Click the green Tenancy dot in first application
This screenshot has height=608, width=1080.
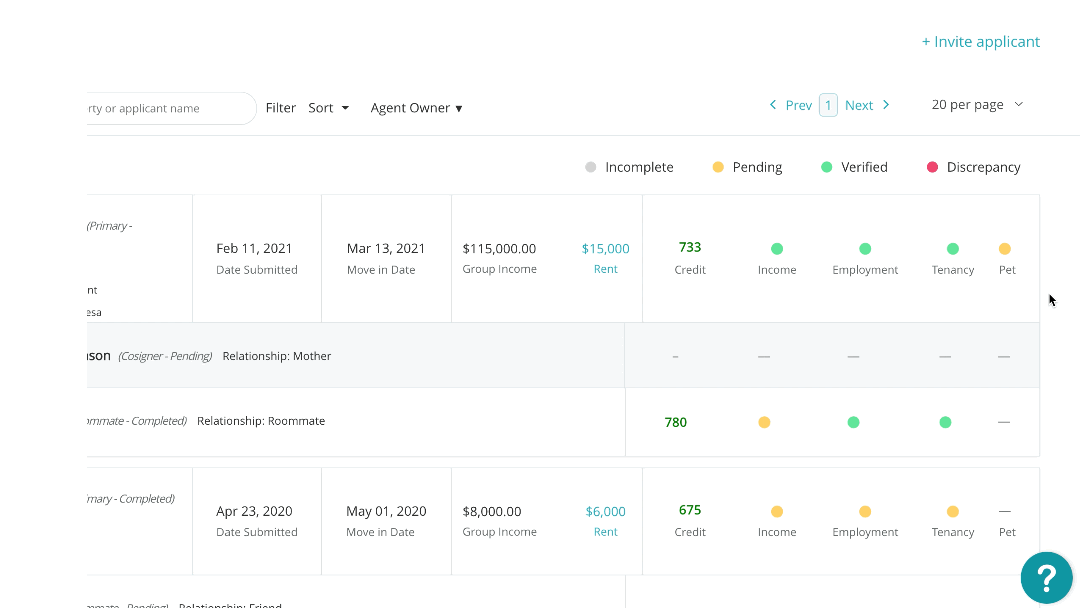952,249
